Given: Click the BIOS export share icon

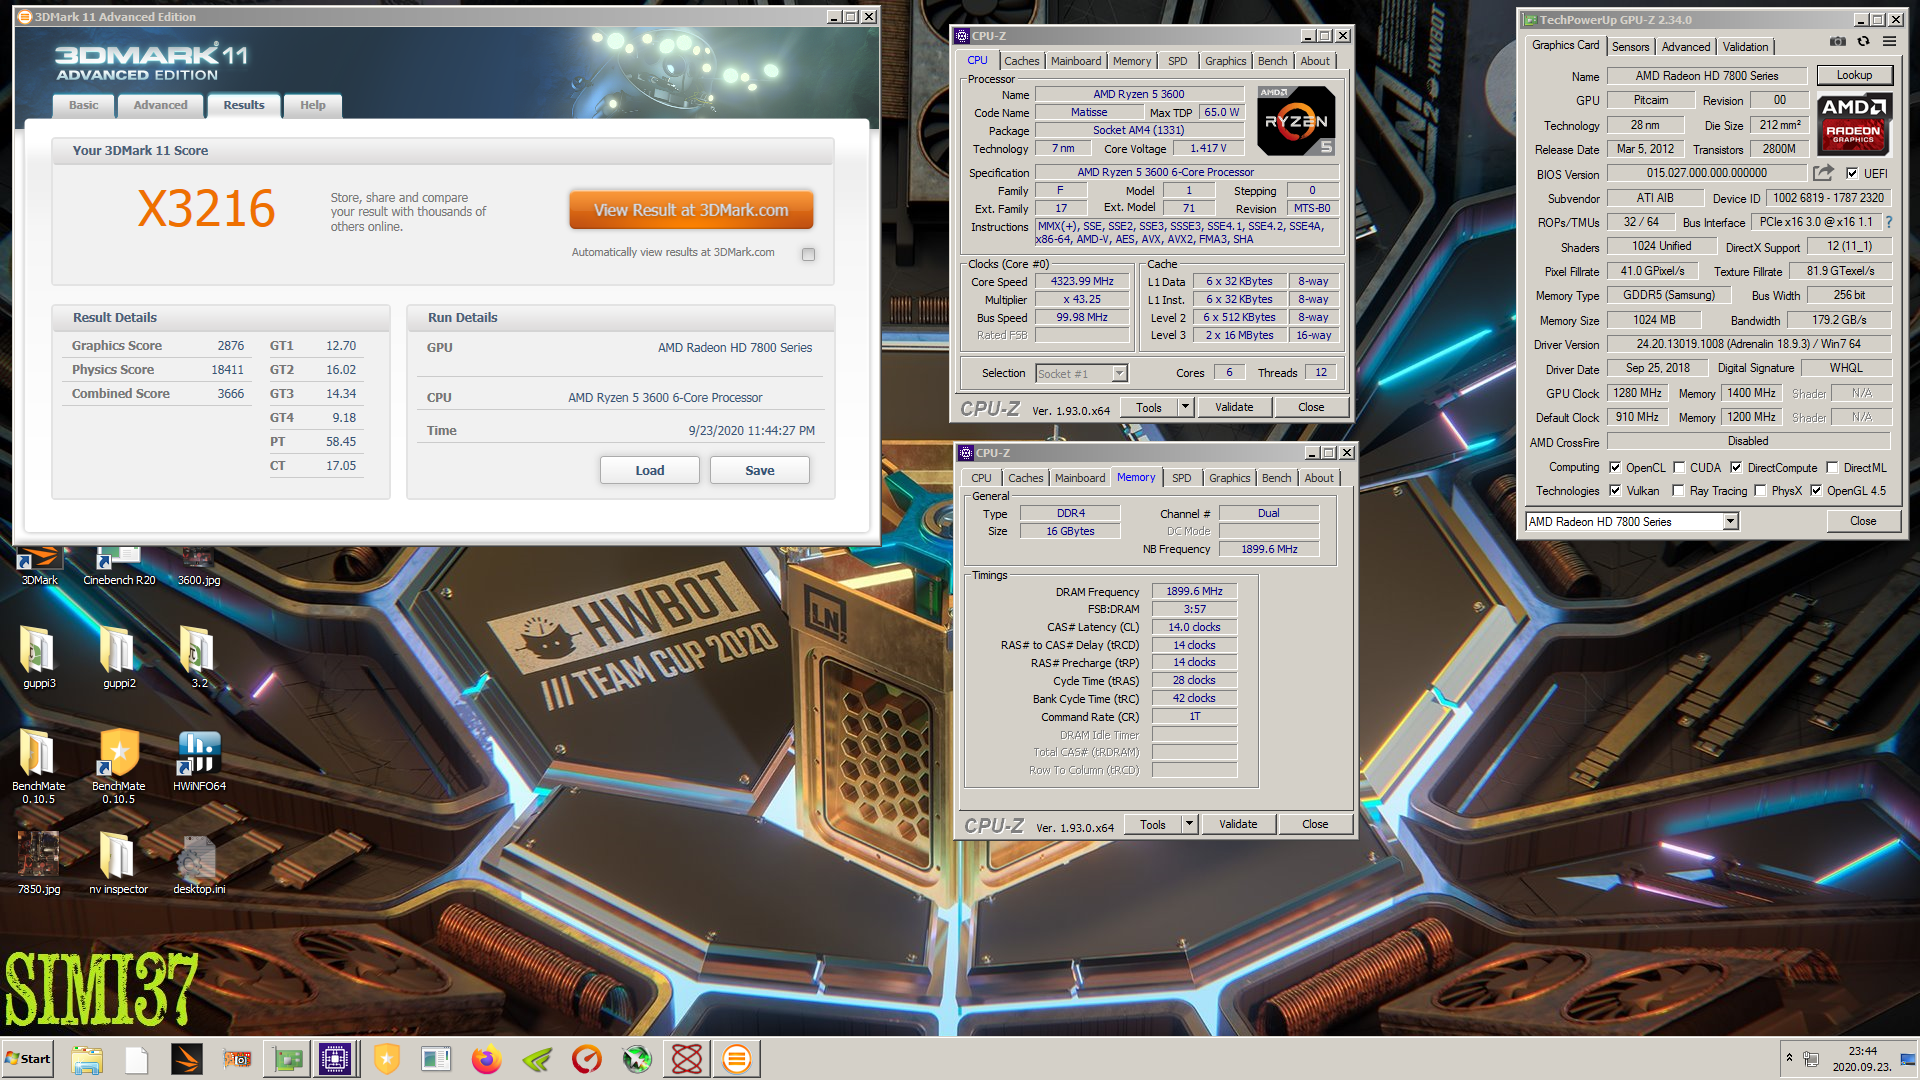Looking at the screenshot, I should click(x=1823, y=173).
